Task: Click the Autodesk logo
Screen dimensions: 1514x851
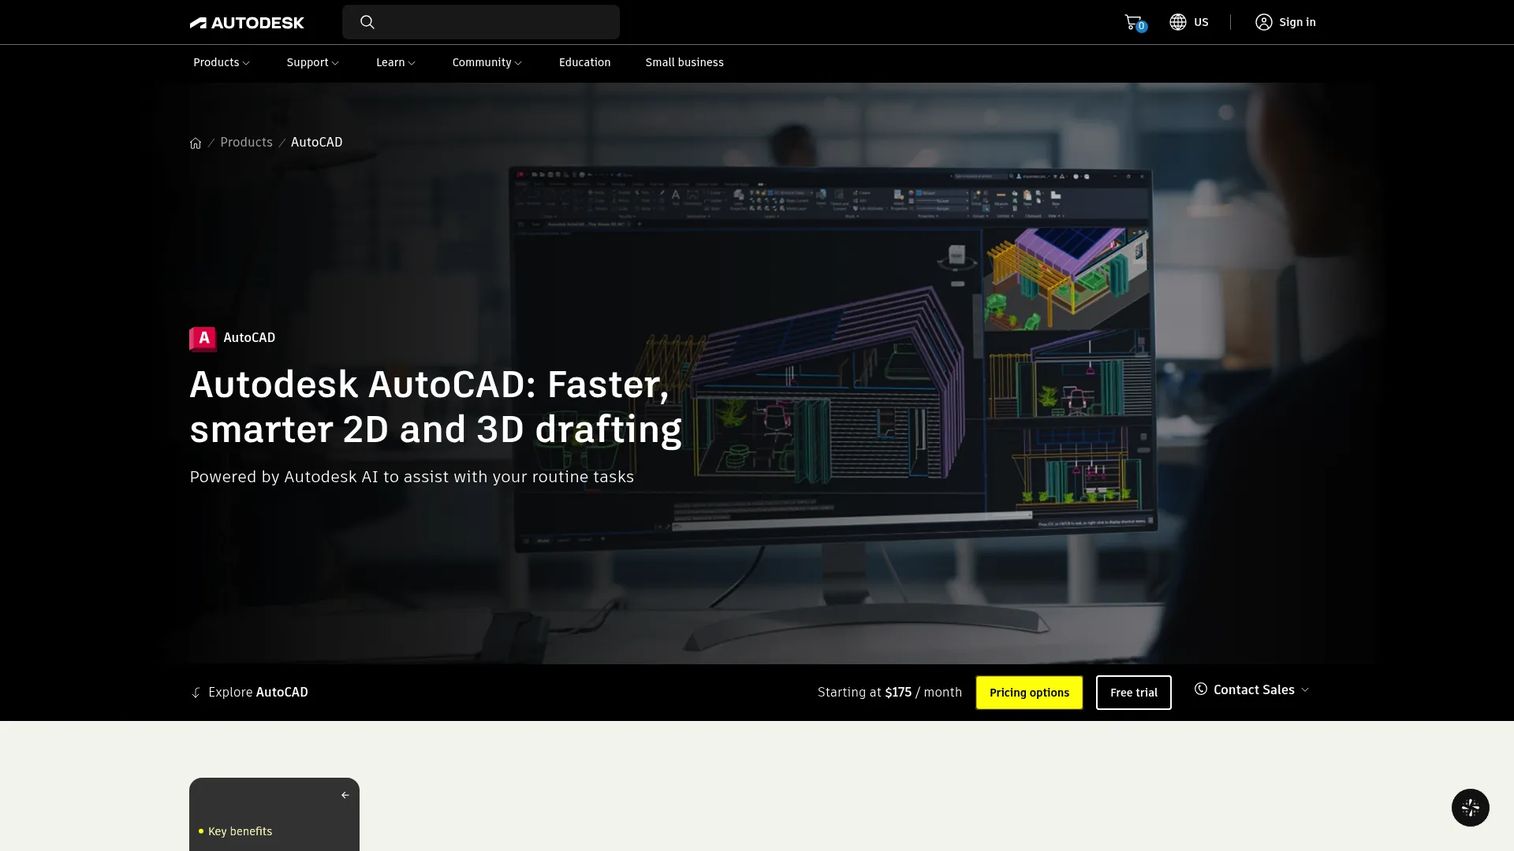Action: tap(247, 22)
